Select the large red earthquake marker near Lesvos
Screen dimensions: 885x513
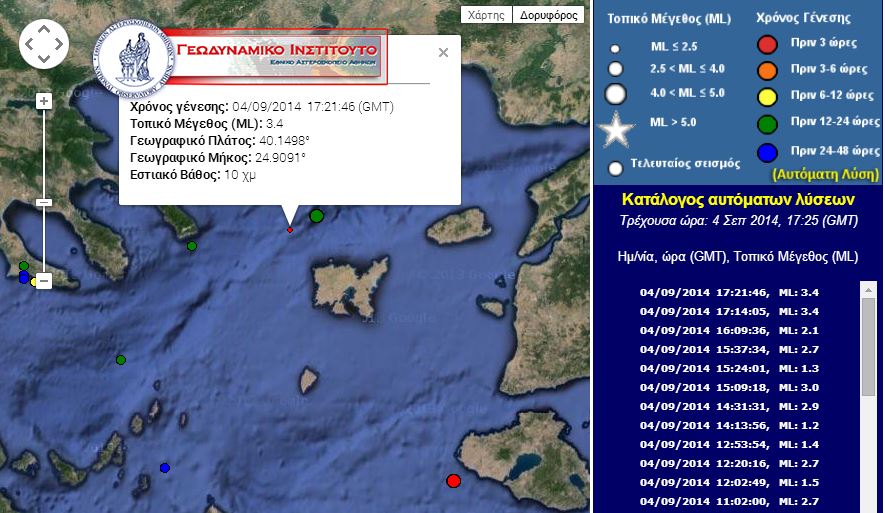tap(453, 481)
